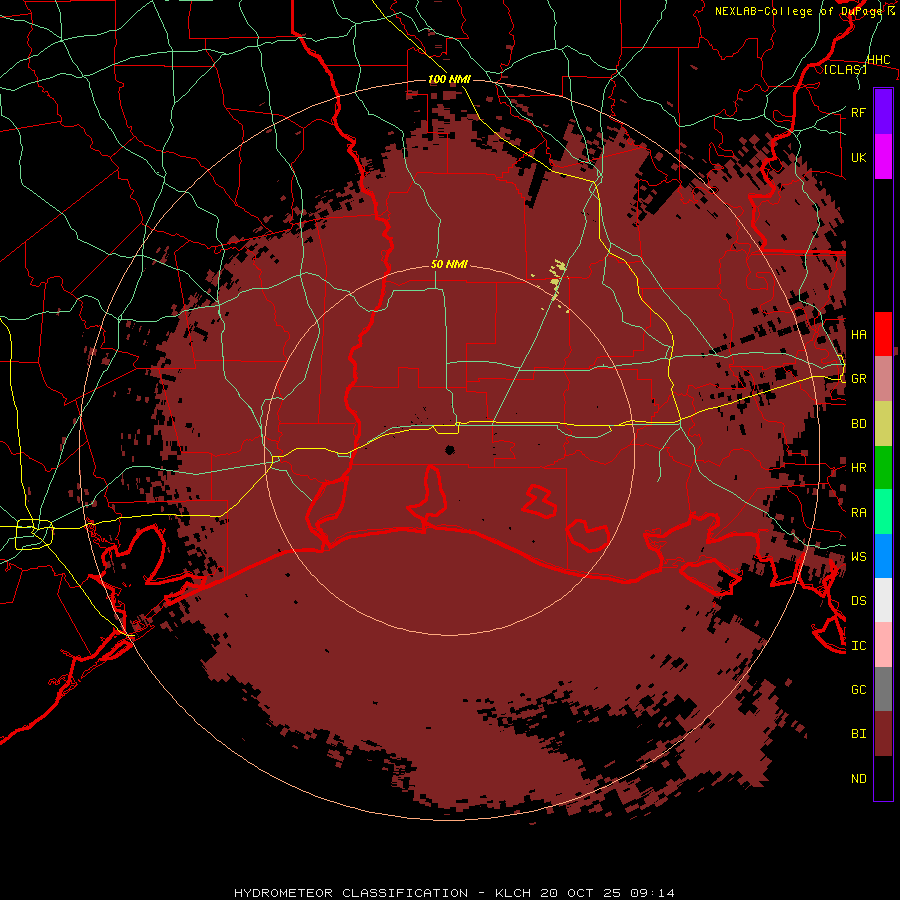
Task: Click the 'WS' legend label
Action: click(859, 557)
